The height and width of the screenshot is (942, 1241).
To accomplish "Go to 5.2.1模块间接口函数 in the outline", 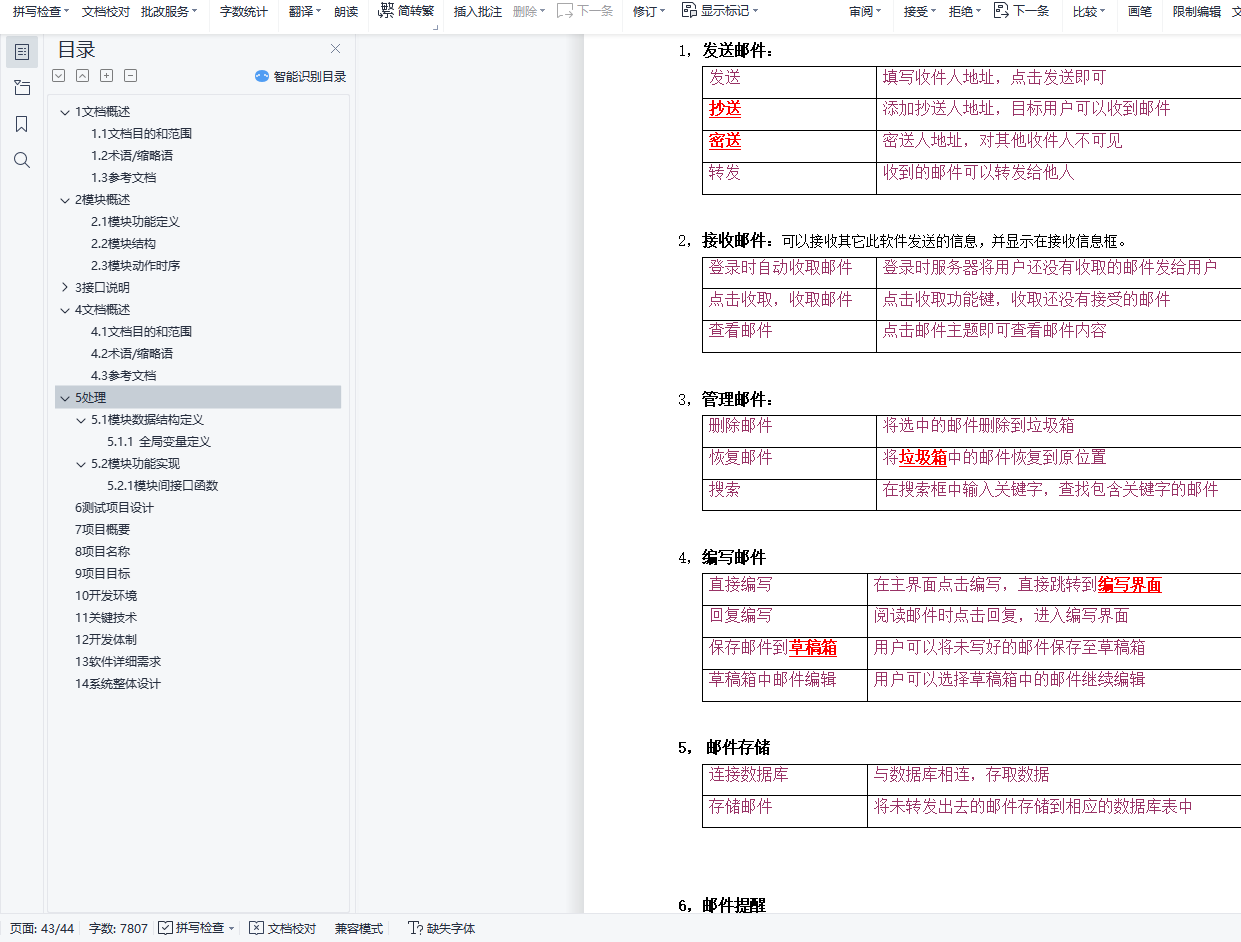I will point(162,486).
